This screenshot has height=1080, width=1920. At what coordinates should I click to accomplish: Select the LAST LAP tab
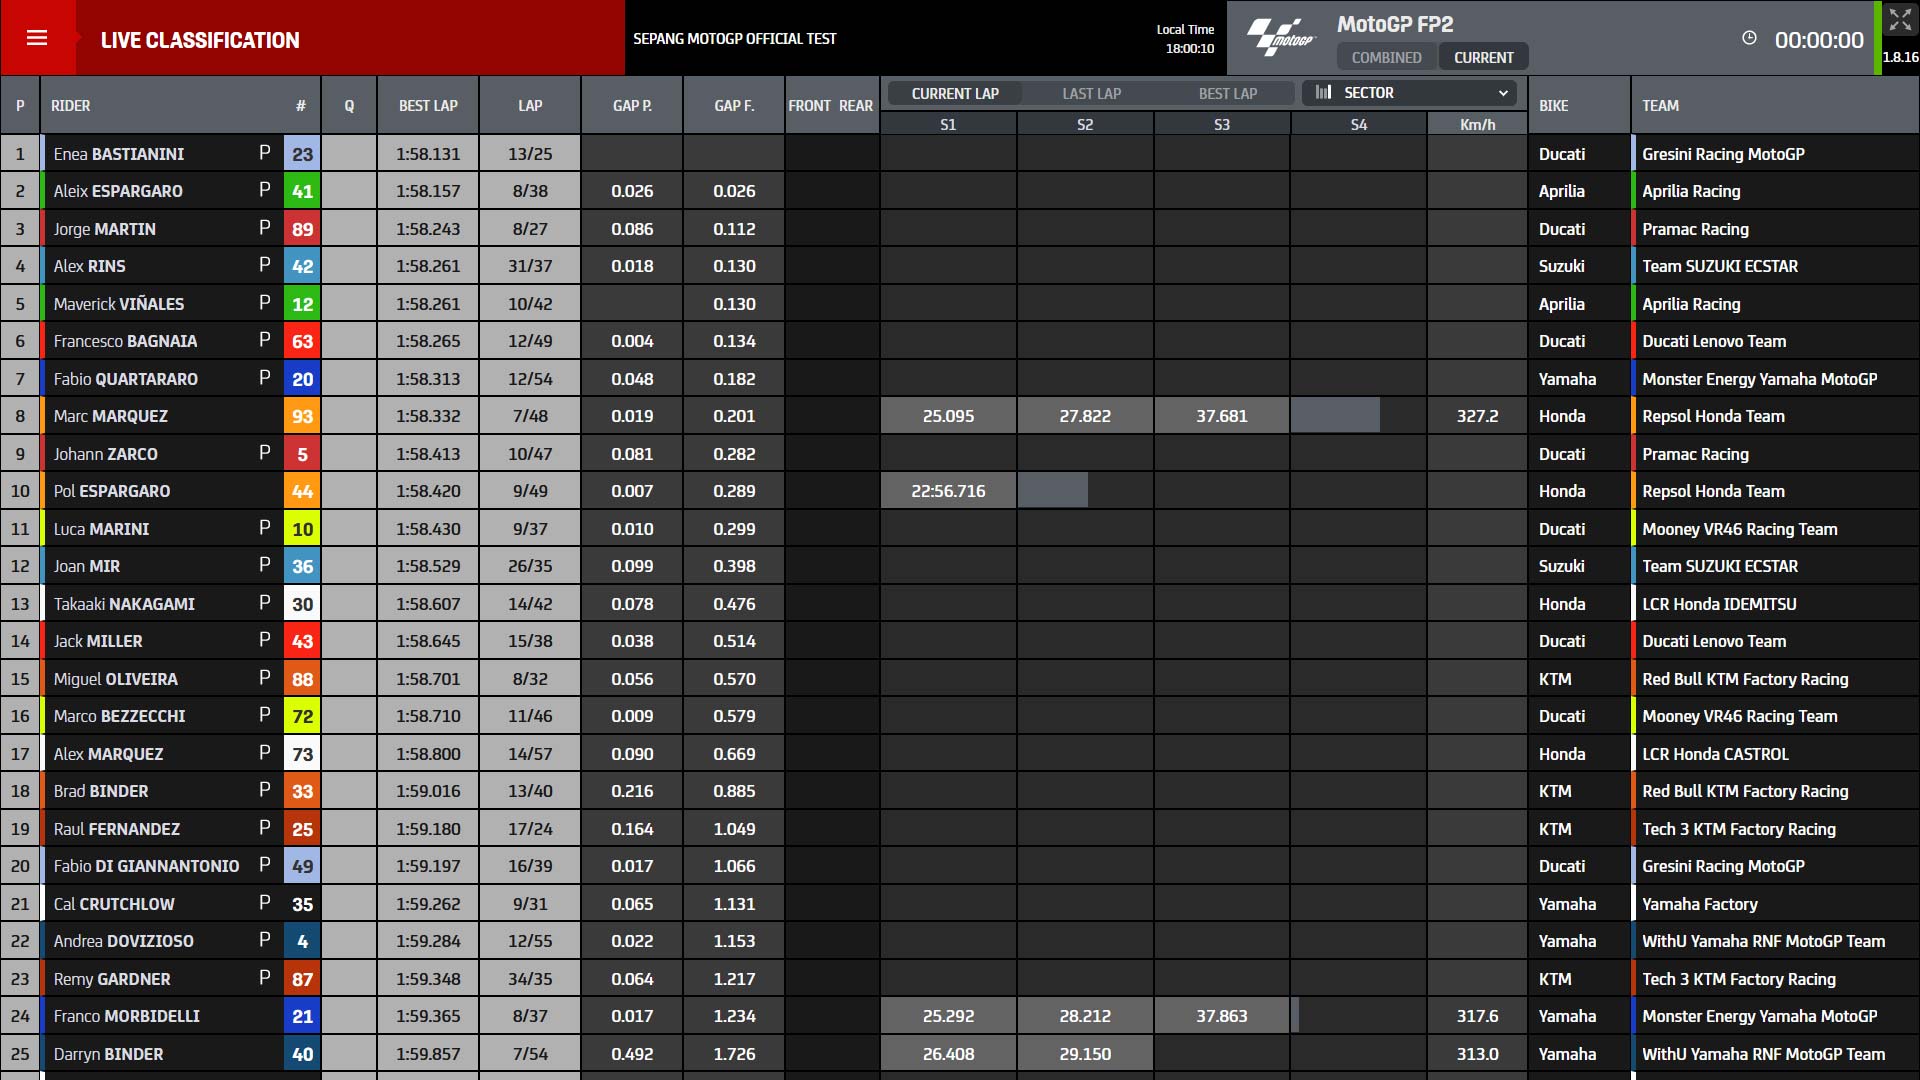click(1091, 93)
